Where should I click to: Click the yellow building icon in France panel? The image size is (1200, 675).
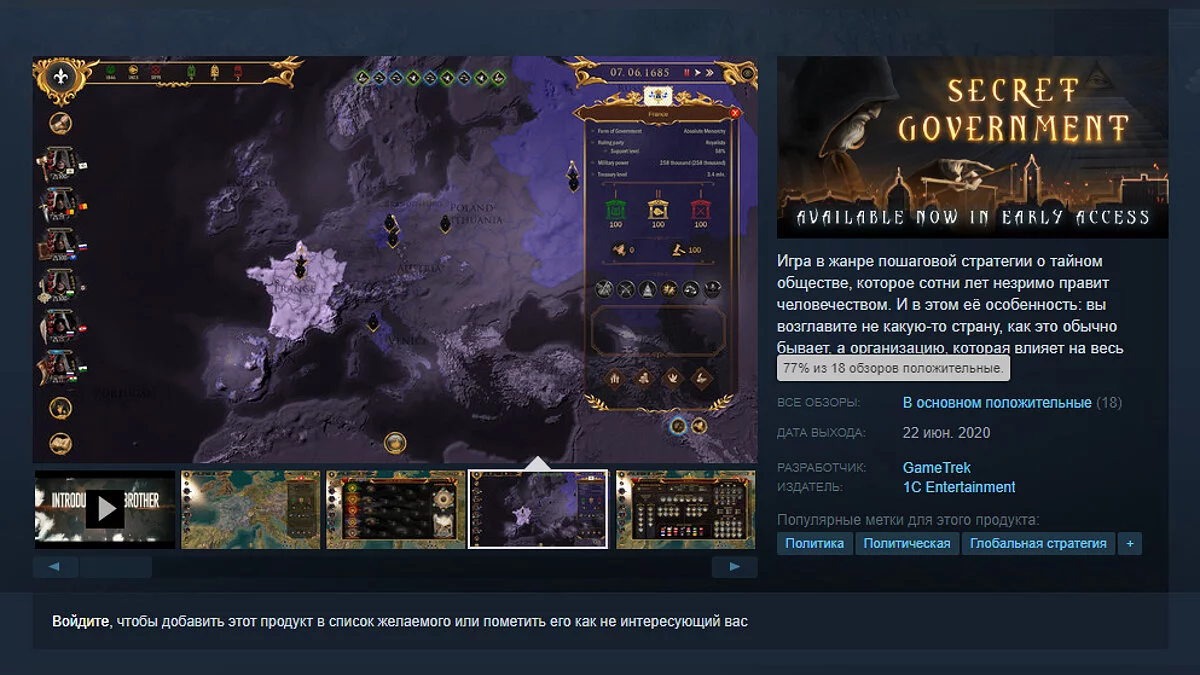pyautogui.click(x=658, y=209)
